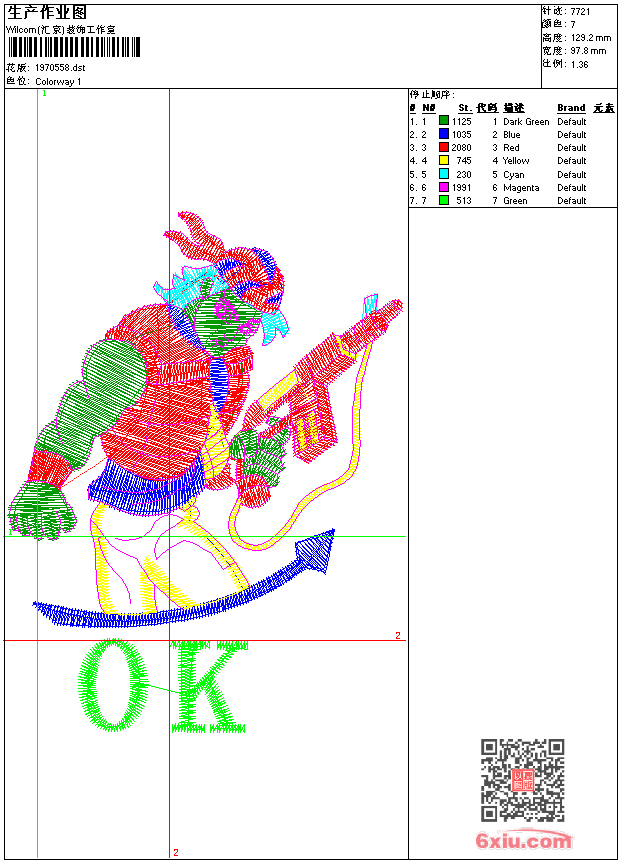Click the stitch count 2080
Image resolution: width=620 pixels, height=860 pixels.
461,148
